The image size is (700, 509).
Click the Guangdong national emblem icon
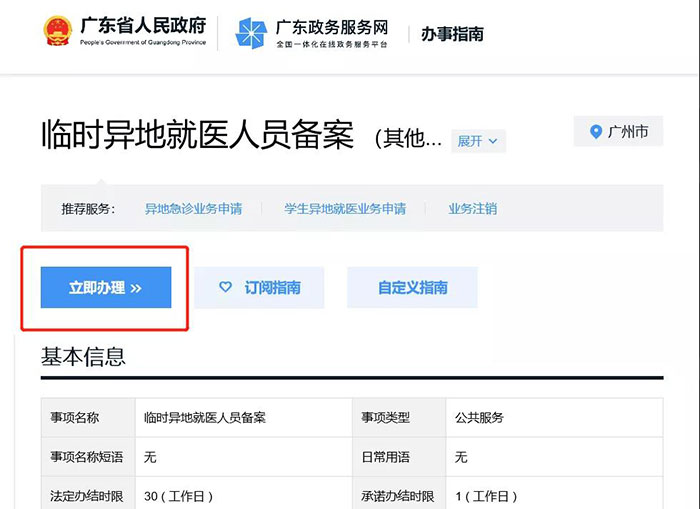(57, 33)
